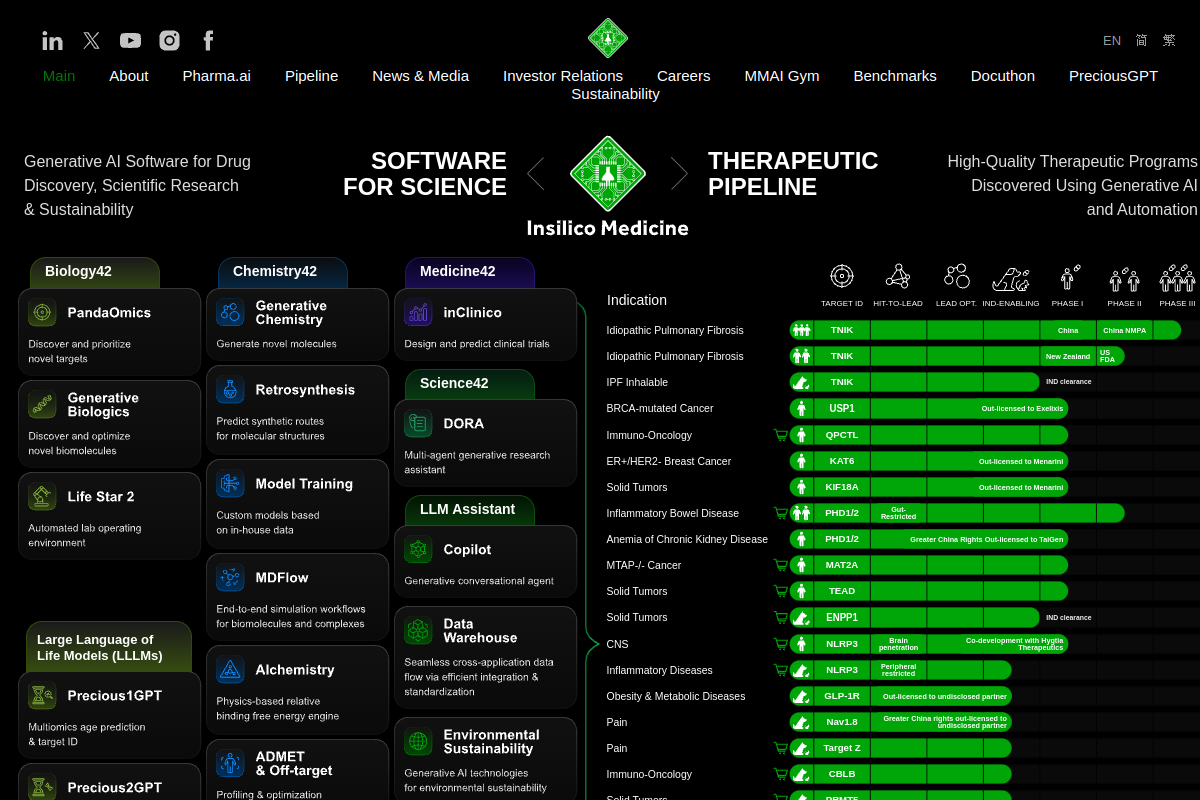
Task: Click the Target ID stage icon
Action: click(842, 276)
